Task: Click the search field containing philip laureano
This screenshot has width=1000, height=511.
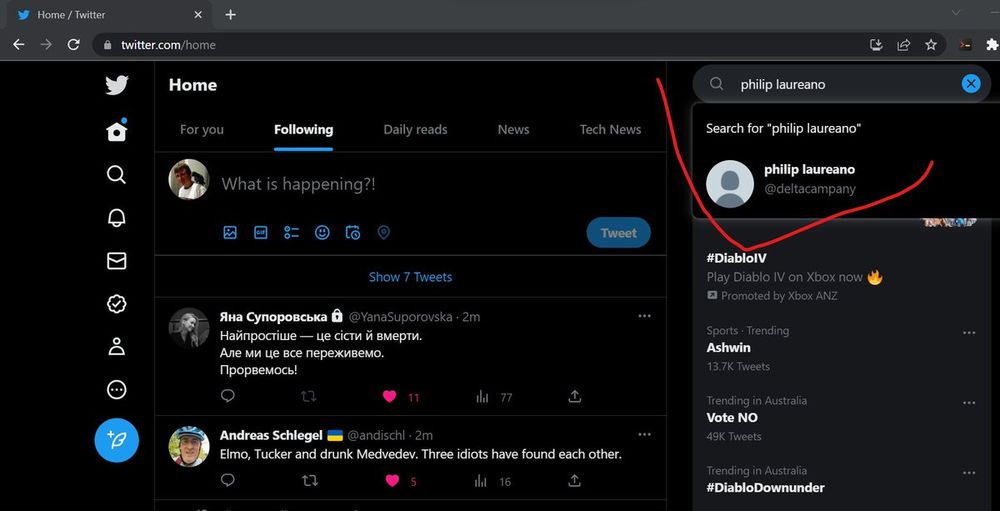Action: [x=842, y=84]
